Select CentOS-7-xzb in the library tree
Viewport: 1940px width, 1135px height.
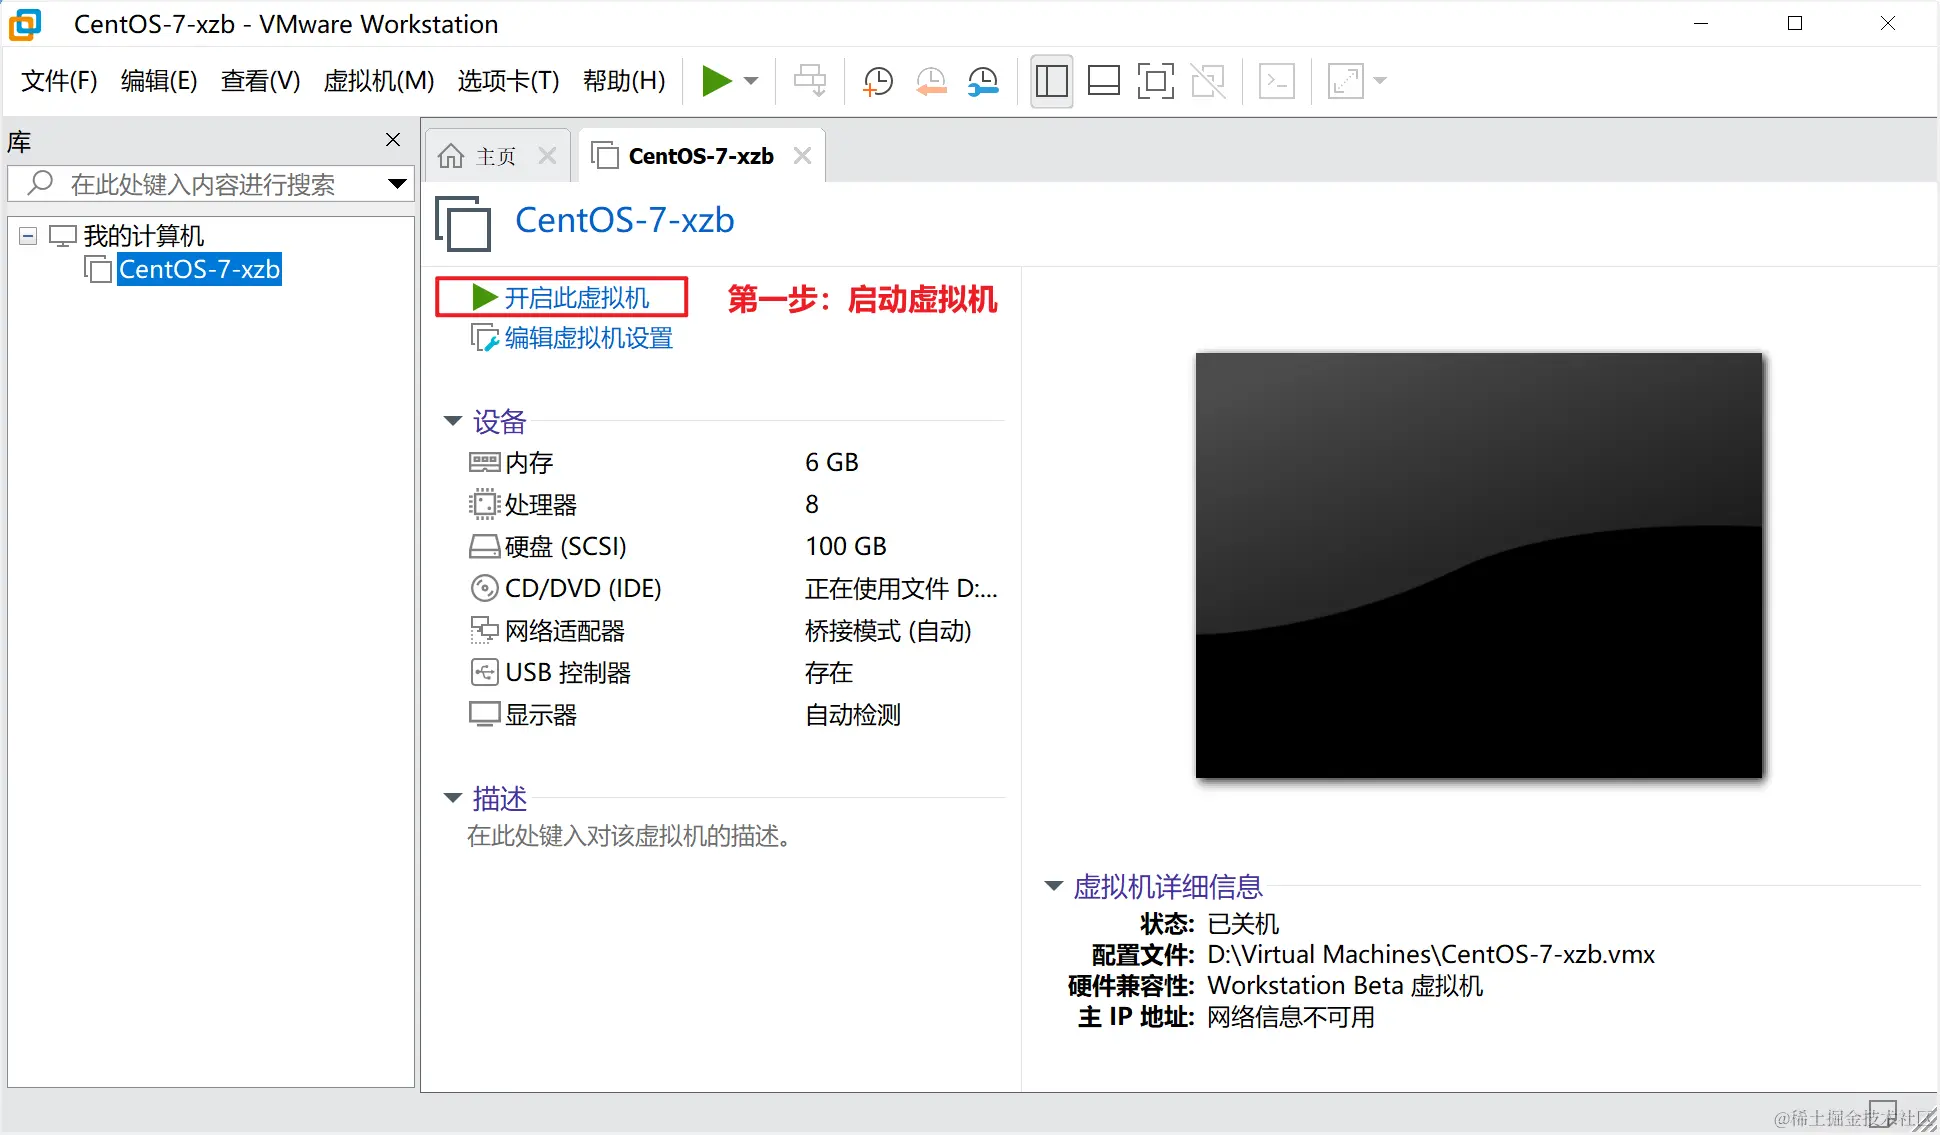pos(199,269)
